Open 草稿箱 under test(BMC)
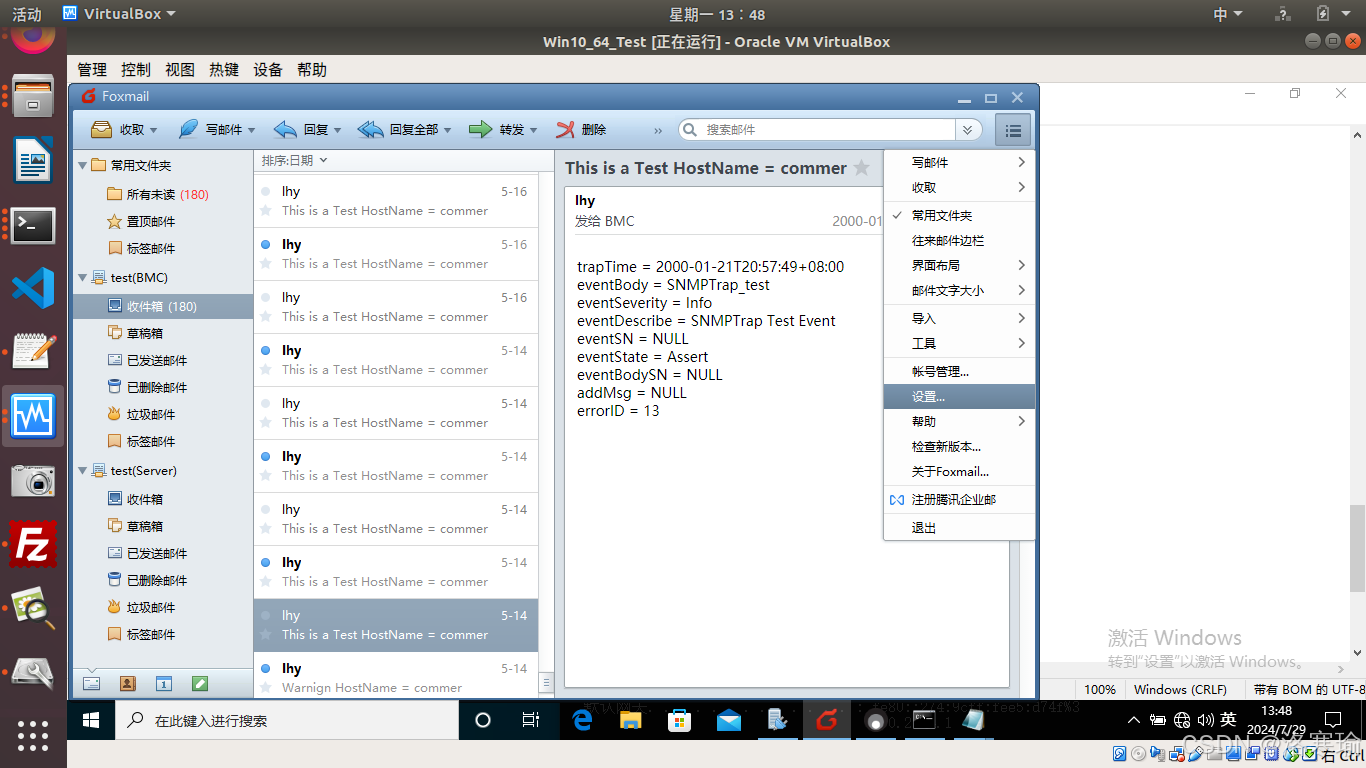Screen dimensions: 1366x768 [x=144, y=333]
